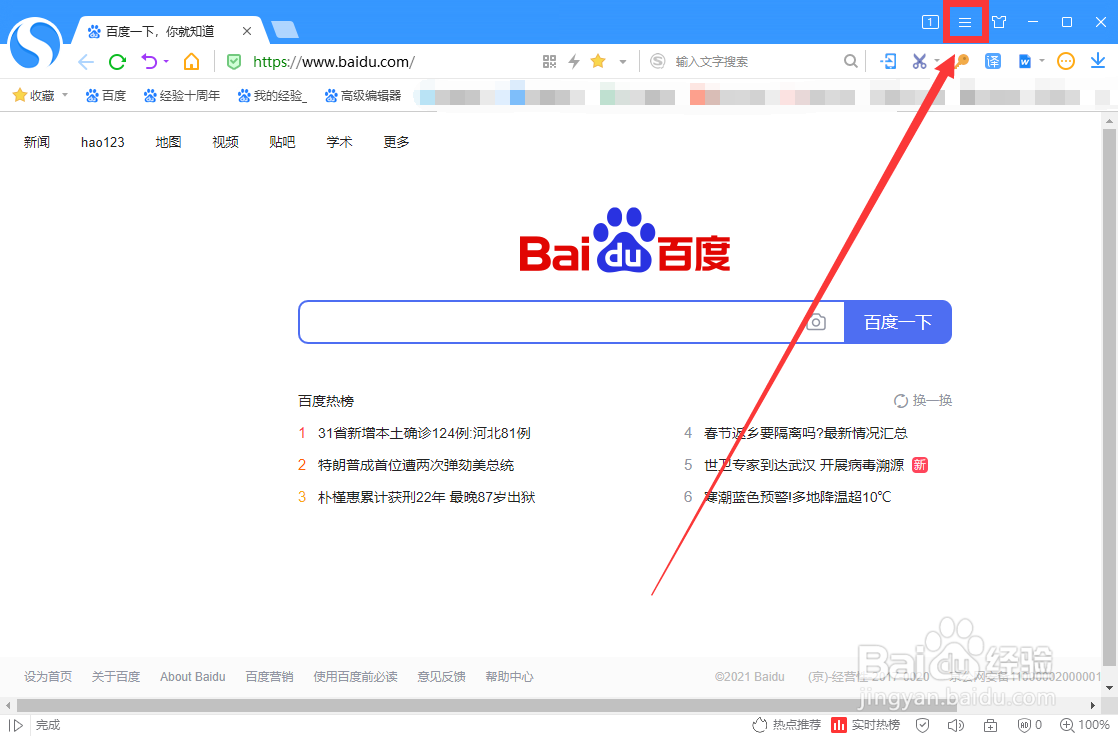The width and height of the screenshot is (1118, 736).
Task: Click the 百度一下 search button
Action: click(x=897, y=322)
